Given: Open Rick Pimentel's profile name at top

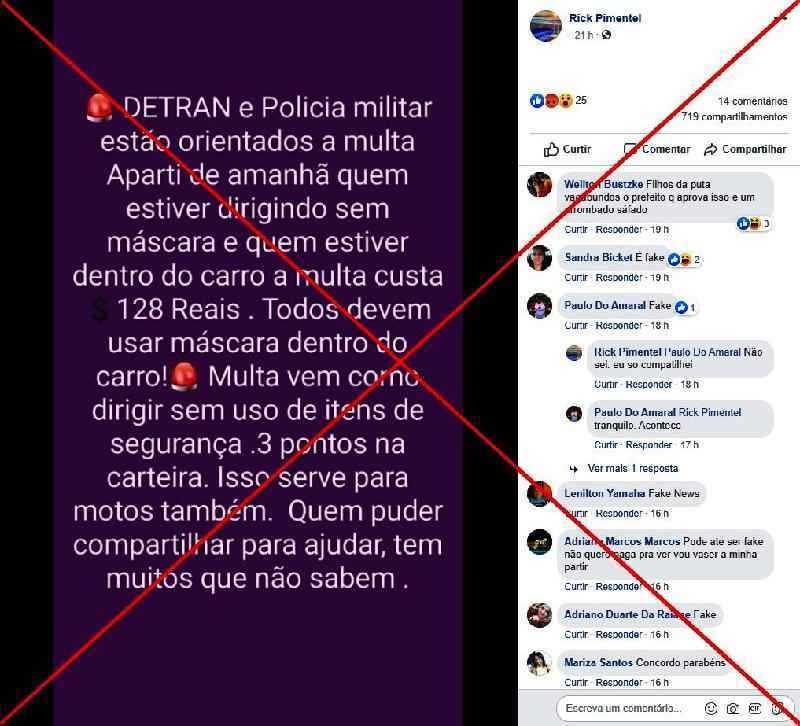Looking at the screenshot, I should [605, 18].
